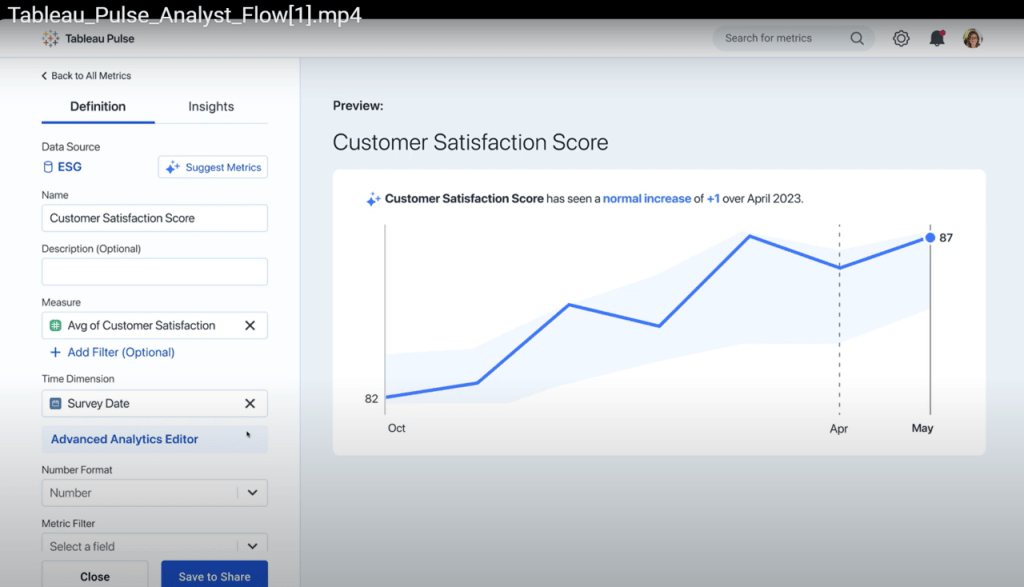Click the ESG data source icon
Viewport: 1024px width, 587px height.
(x=48, y=167)
